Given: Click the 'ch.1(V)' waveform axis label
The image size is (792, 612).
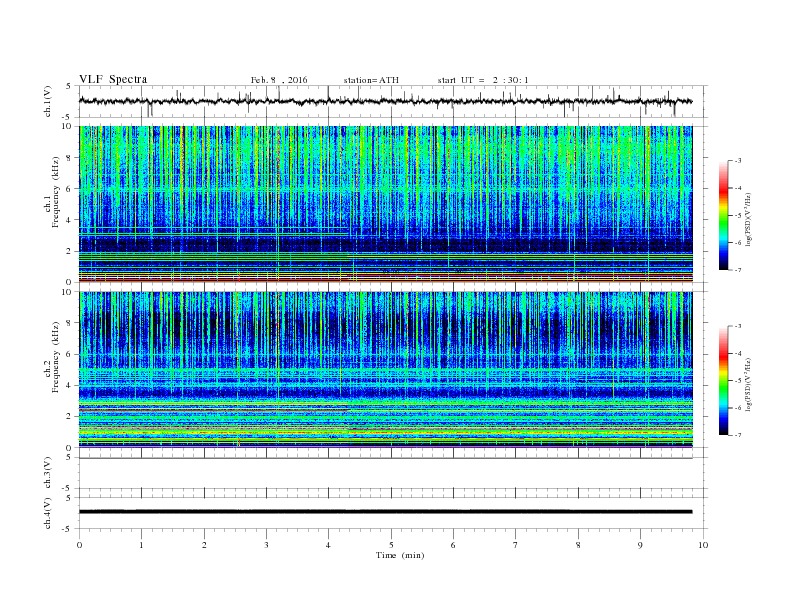Looking at the screenshot, I should (48, 101).
